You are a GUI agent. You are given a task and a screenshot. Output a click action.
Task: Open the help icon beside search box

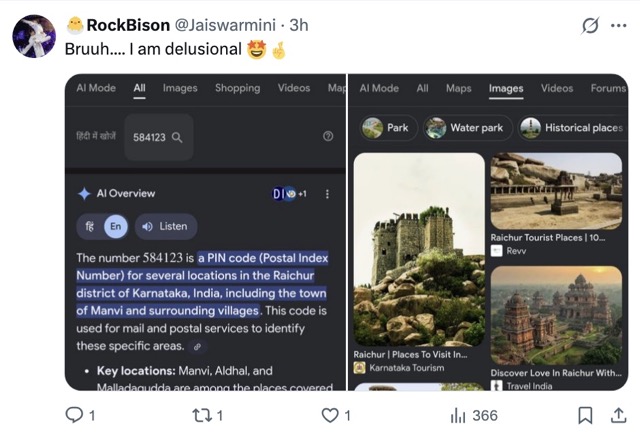pyautogui.click(x=327, y=137)
